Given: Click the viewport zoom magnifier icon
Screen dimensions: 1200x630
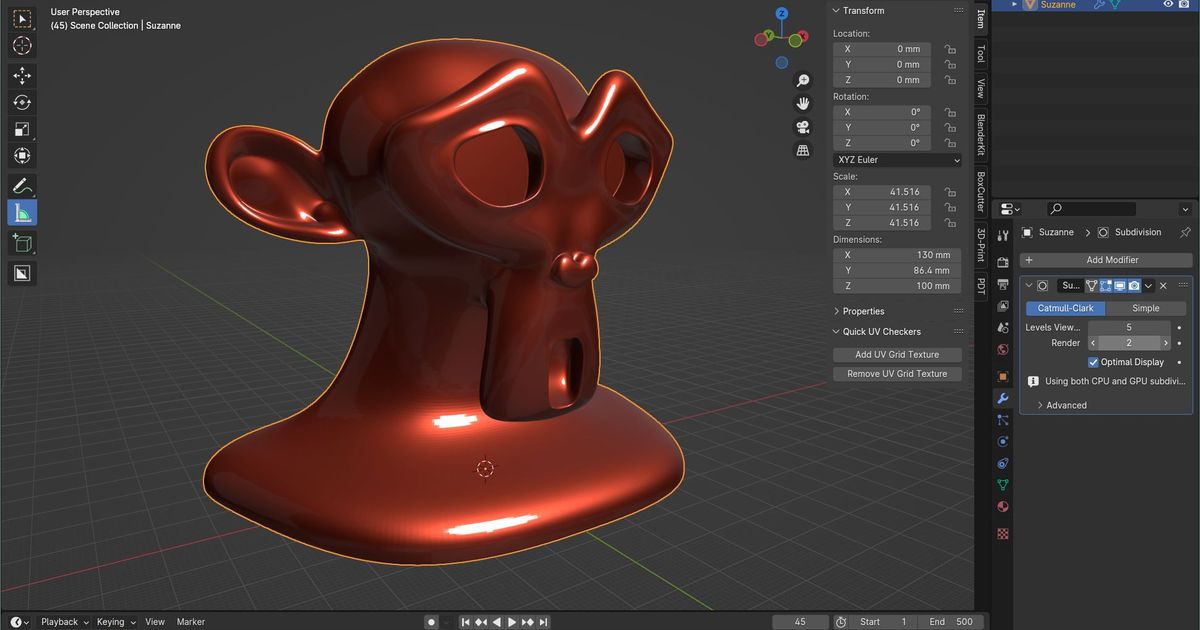Looking at the screenshot, I should (803, 80).
